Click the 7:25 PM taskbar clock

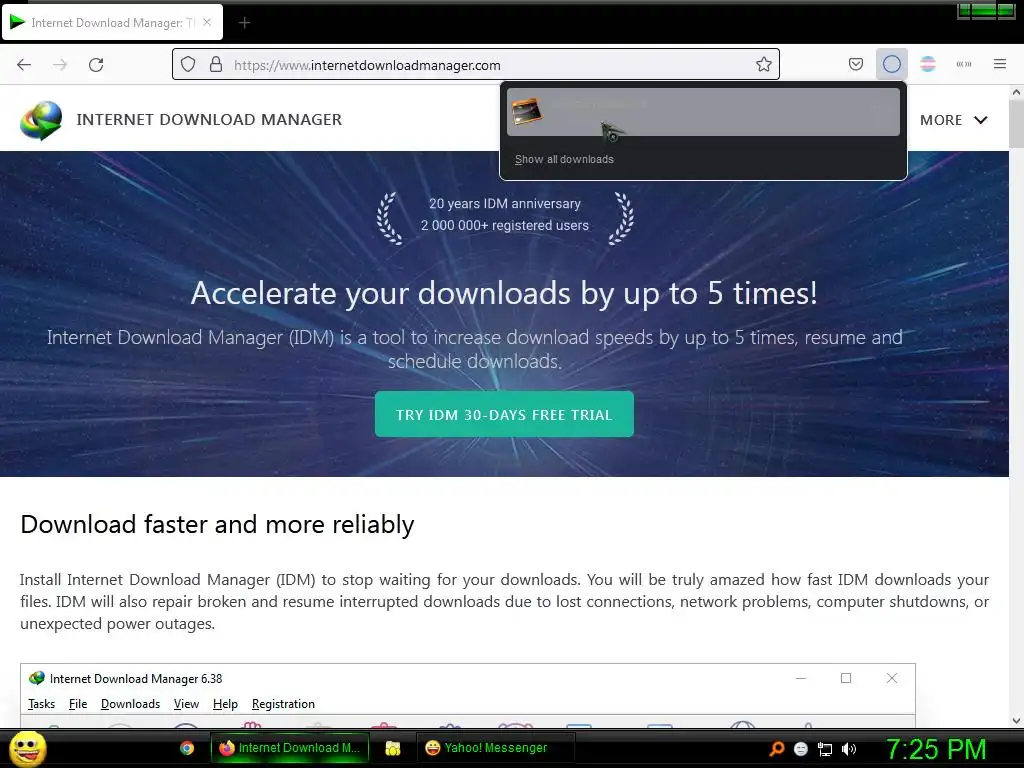[x=936, y=749]
